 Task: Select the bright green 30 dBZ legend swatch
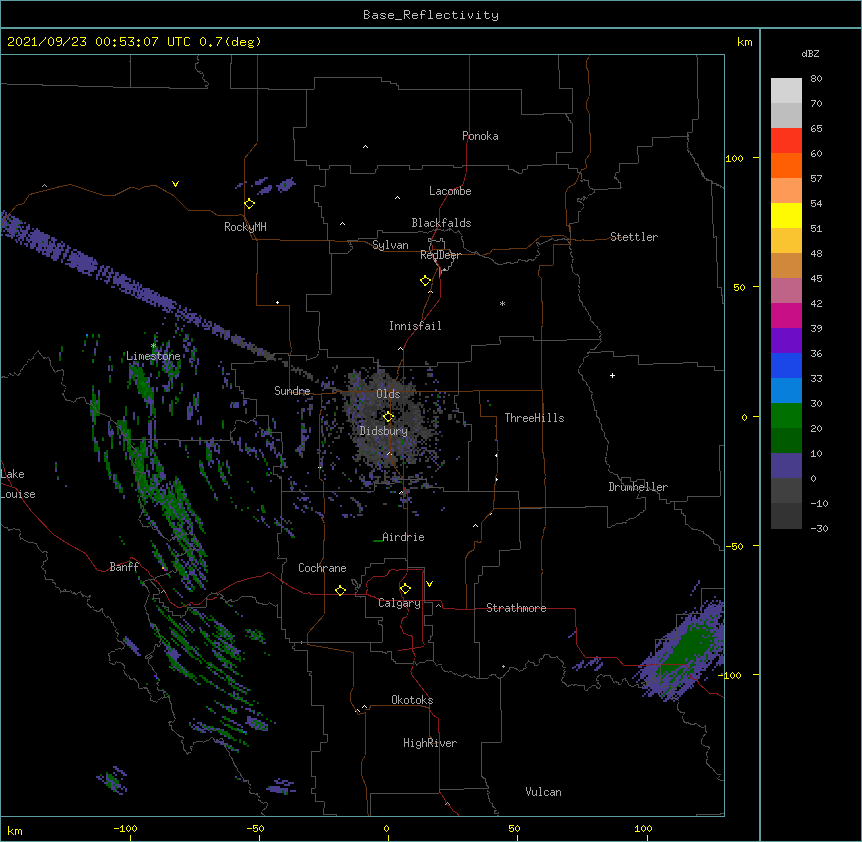pyautogui.click(x=786, y=416)
